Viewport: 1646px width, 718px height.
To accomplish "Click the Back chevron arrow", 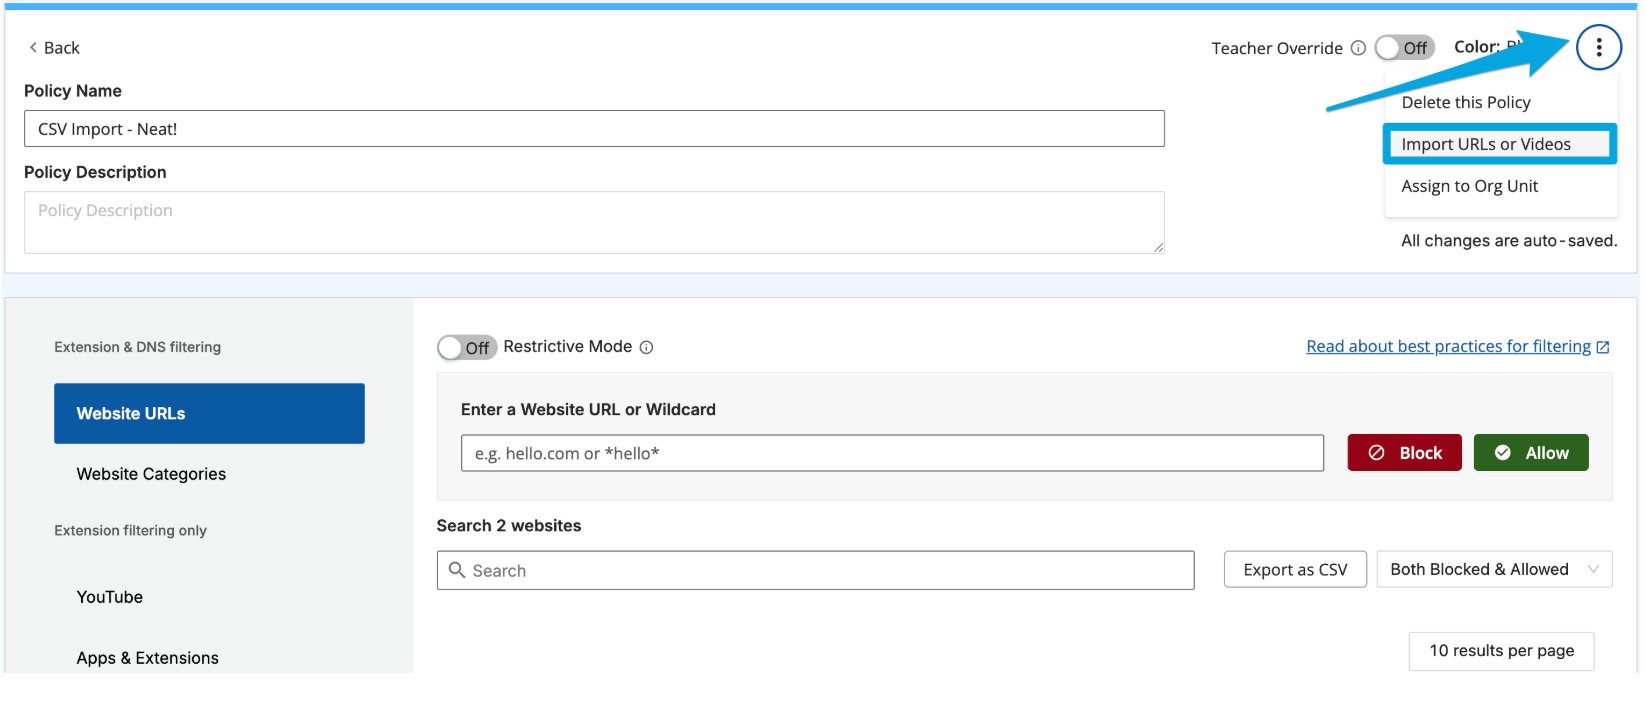I will pyautogui.click(x=33, y=47).
